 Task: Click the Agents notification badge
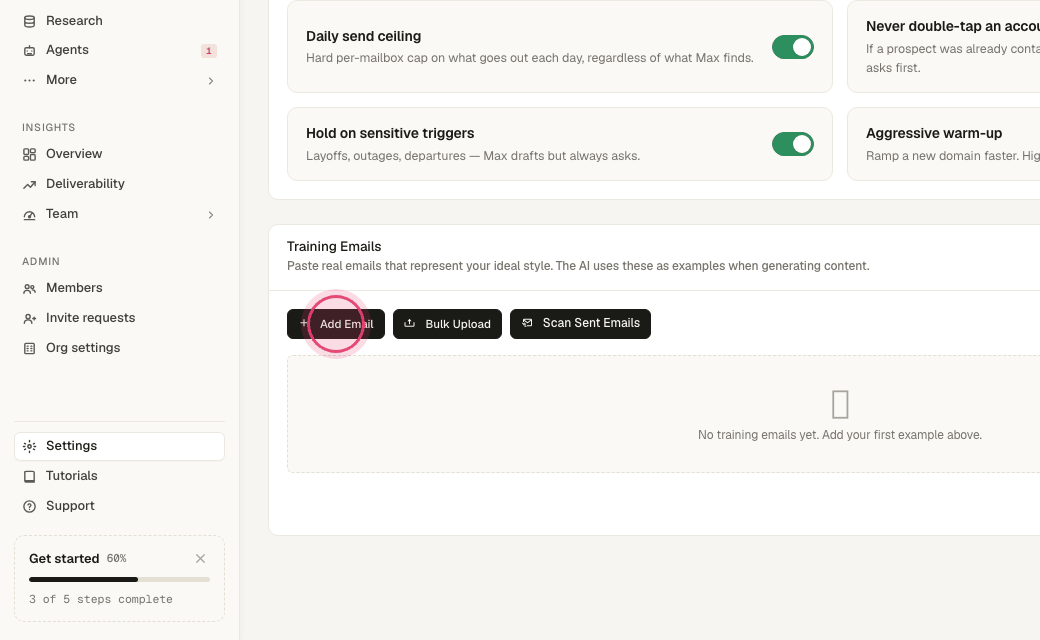point(208,50)
